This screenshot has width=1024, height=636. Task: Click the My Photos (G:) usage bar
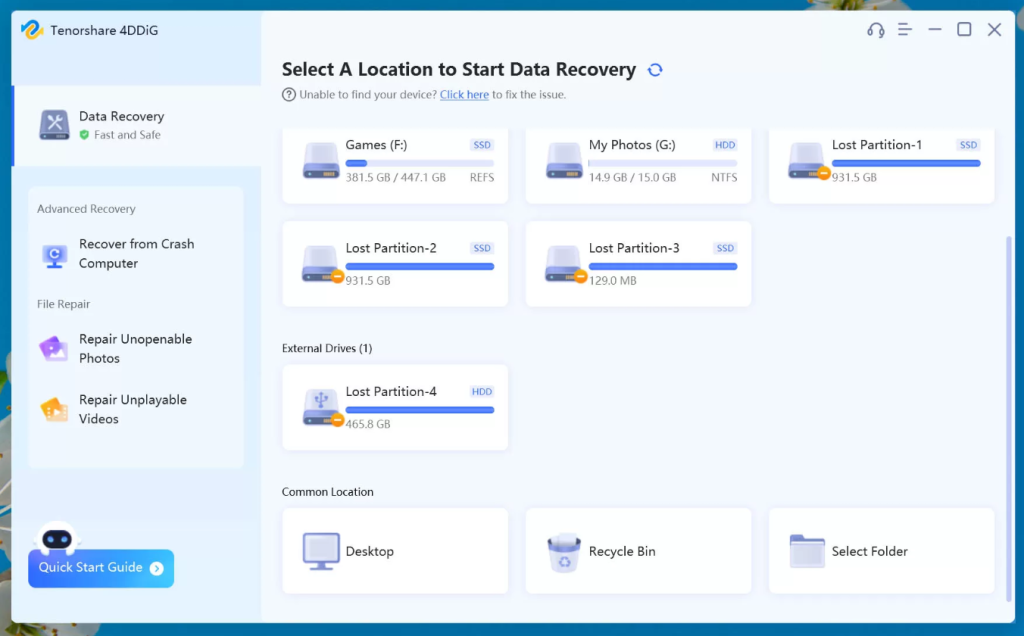pyautogui.click(x=662, y=163)
